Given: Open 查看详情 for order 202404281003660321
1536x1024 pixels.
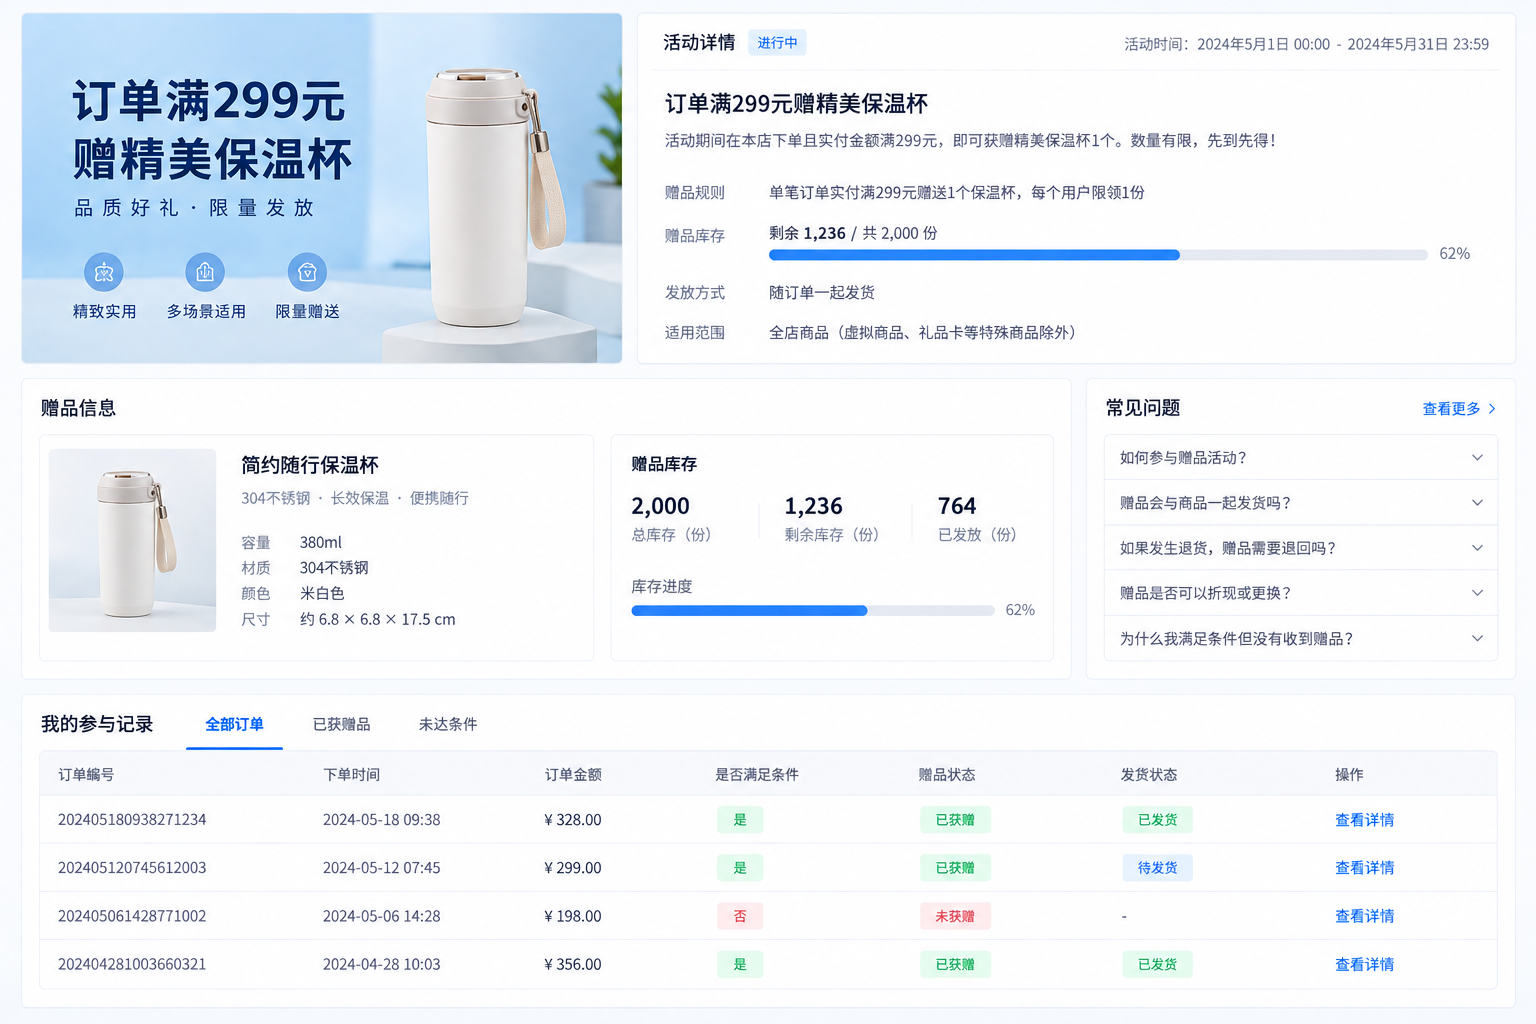Looking at the screenshot, I should click(x=1364, y=964).
